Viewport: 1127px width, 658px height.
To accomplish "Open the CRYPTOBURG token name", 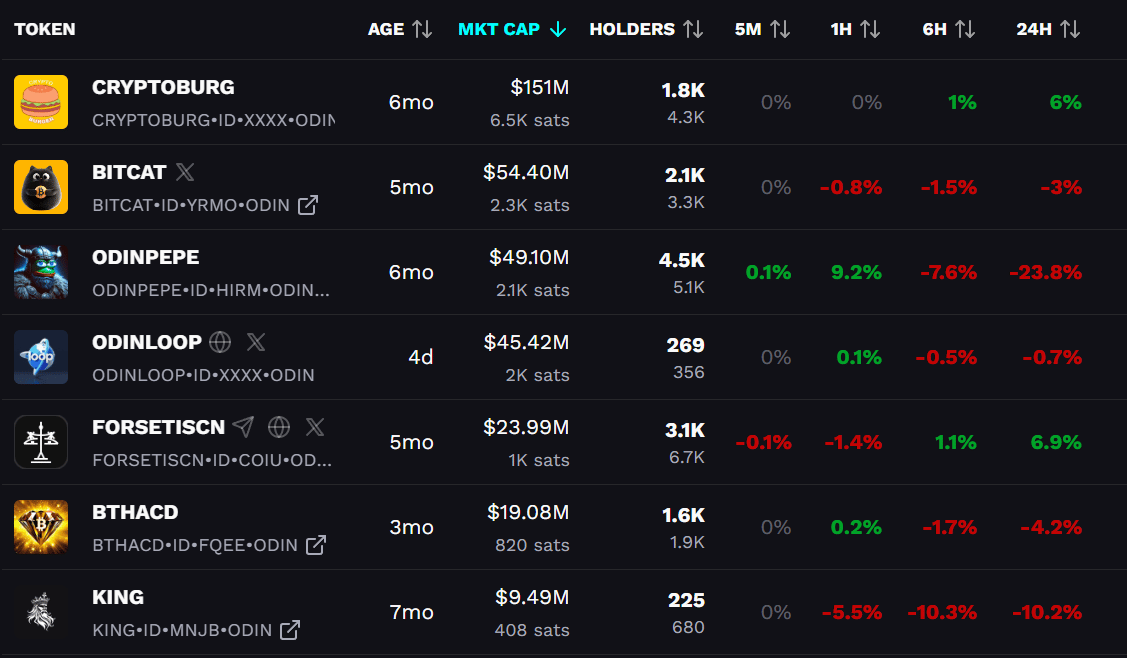I will click(163, 87).
